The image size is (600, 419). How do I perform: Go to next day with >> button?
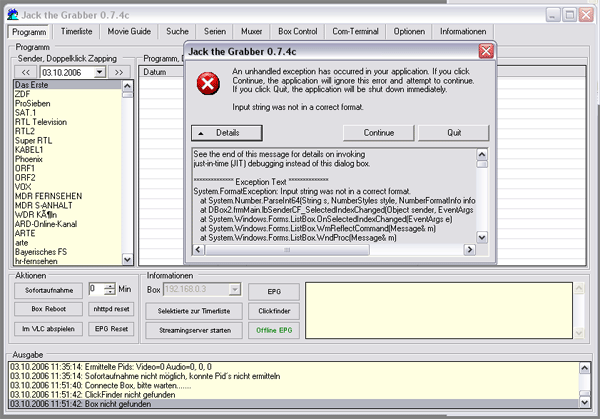pyautogui.click(x=118, y=73)
